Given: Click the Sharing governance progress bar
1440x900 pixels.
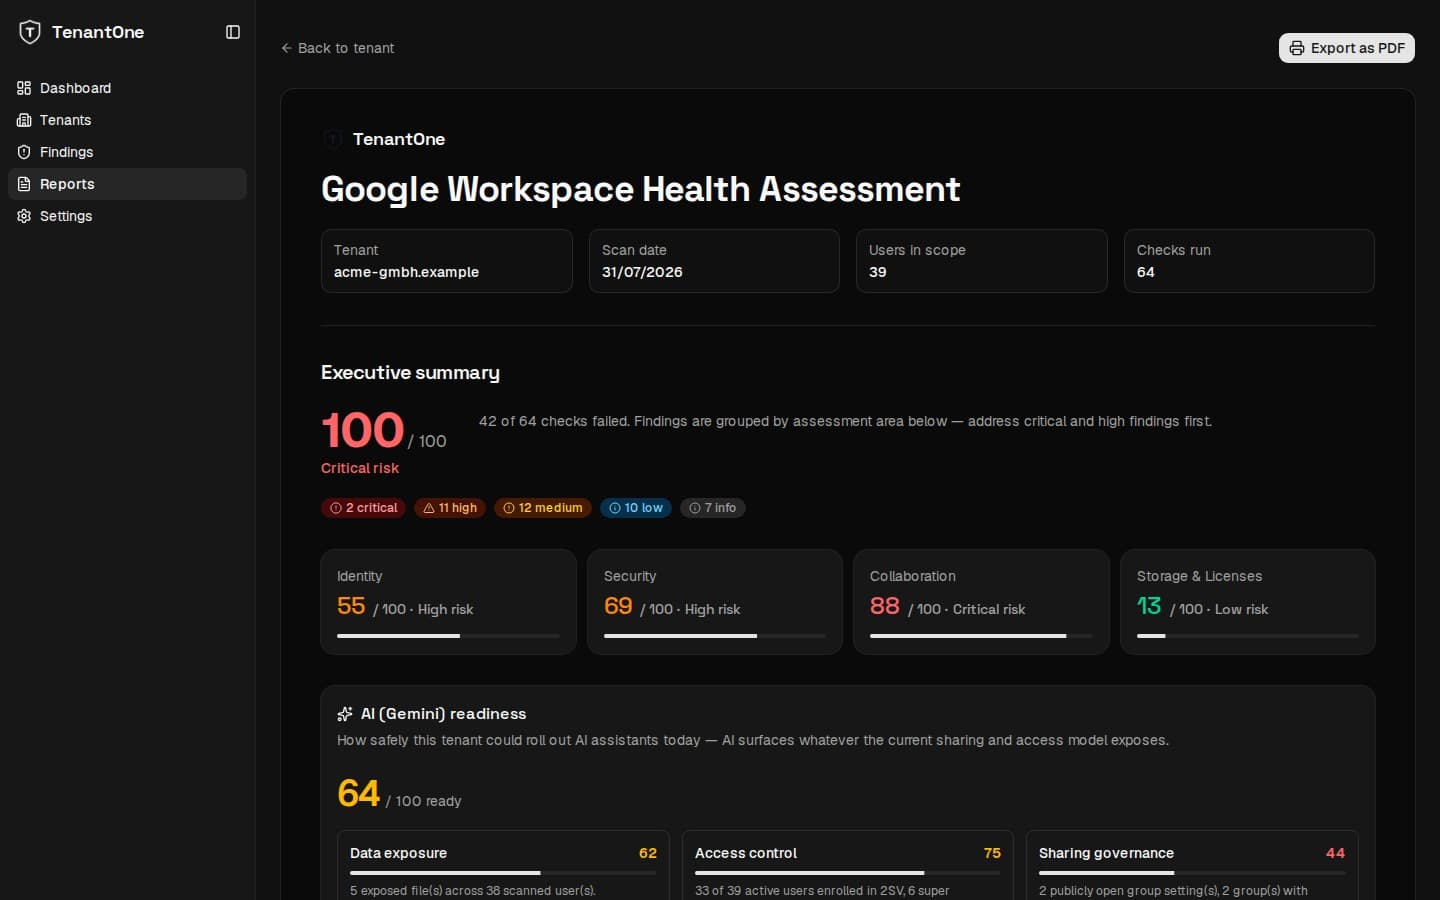Looking at the screenshot, I should coord(1192,873).
